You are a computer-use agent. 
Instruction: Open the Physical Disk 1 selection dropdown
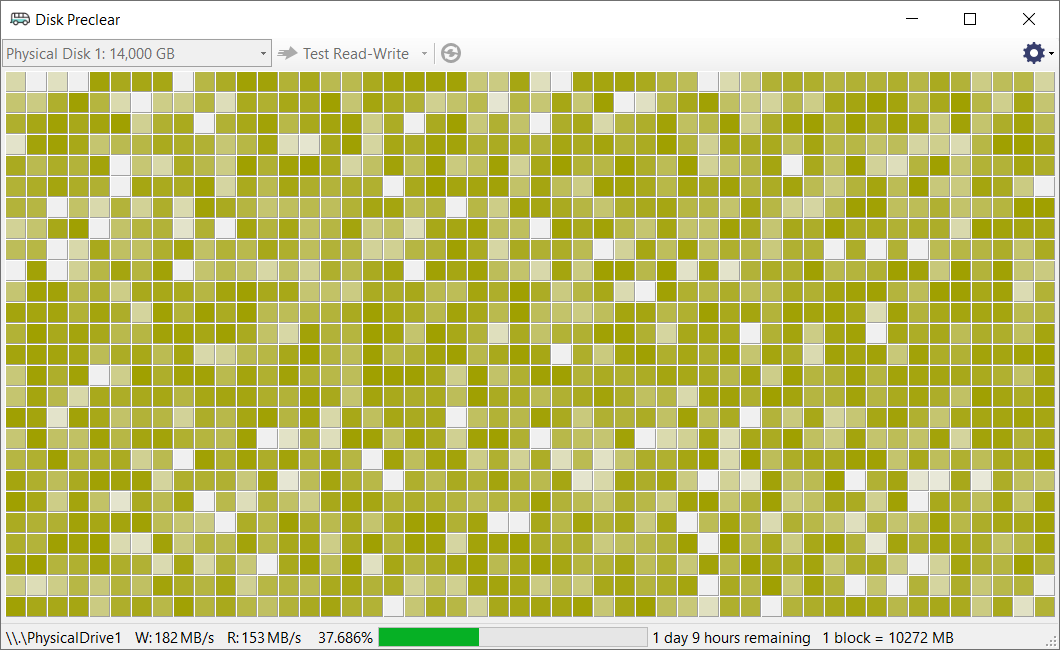point(136,53)
